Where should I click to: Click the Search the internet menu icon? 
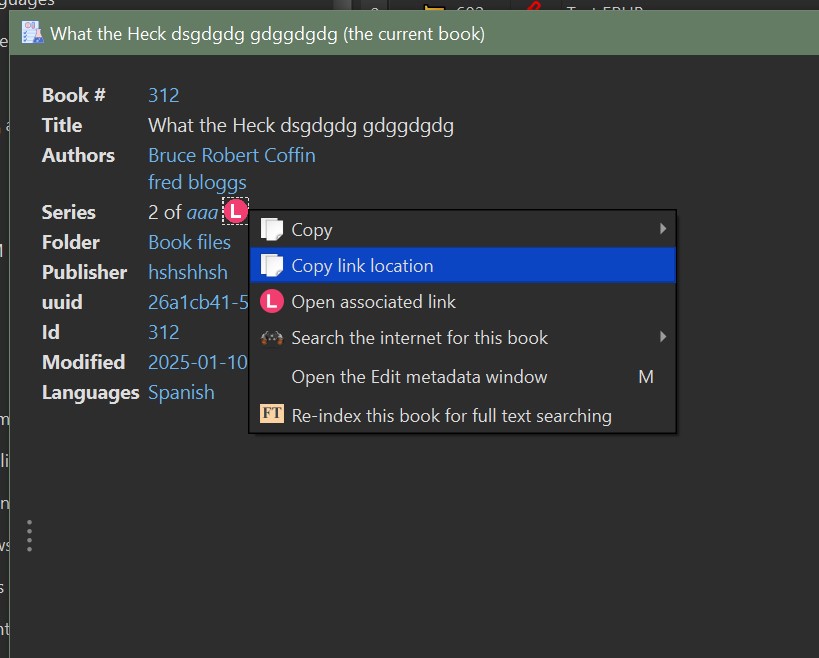coord(272,338)
